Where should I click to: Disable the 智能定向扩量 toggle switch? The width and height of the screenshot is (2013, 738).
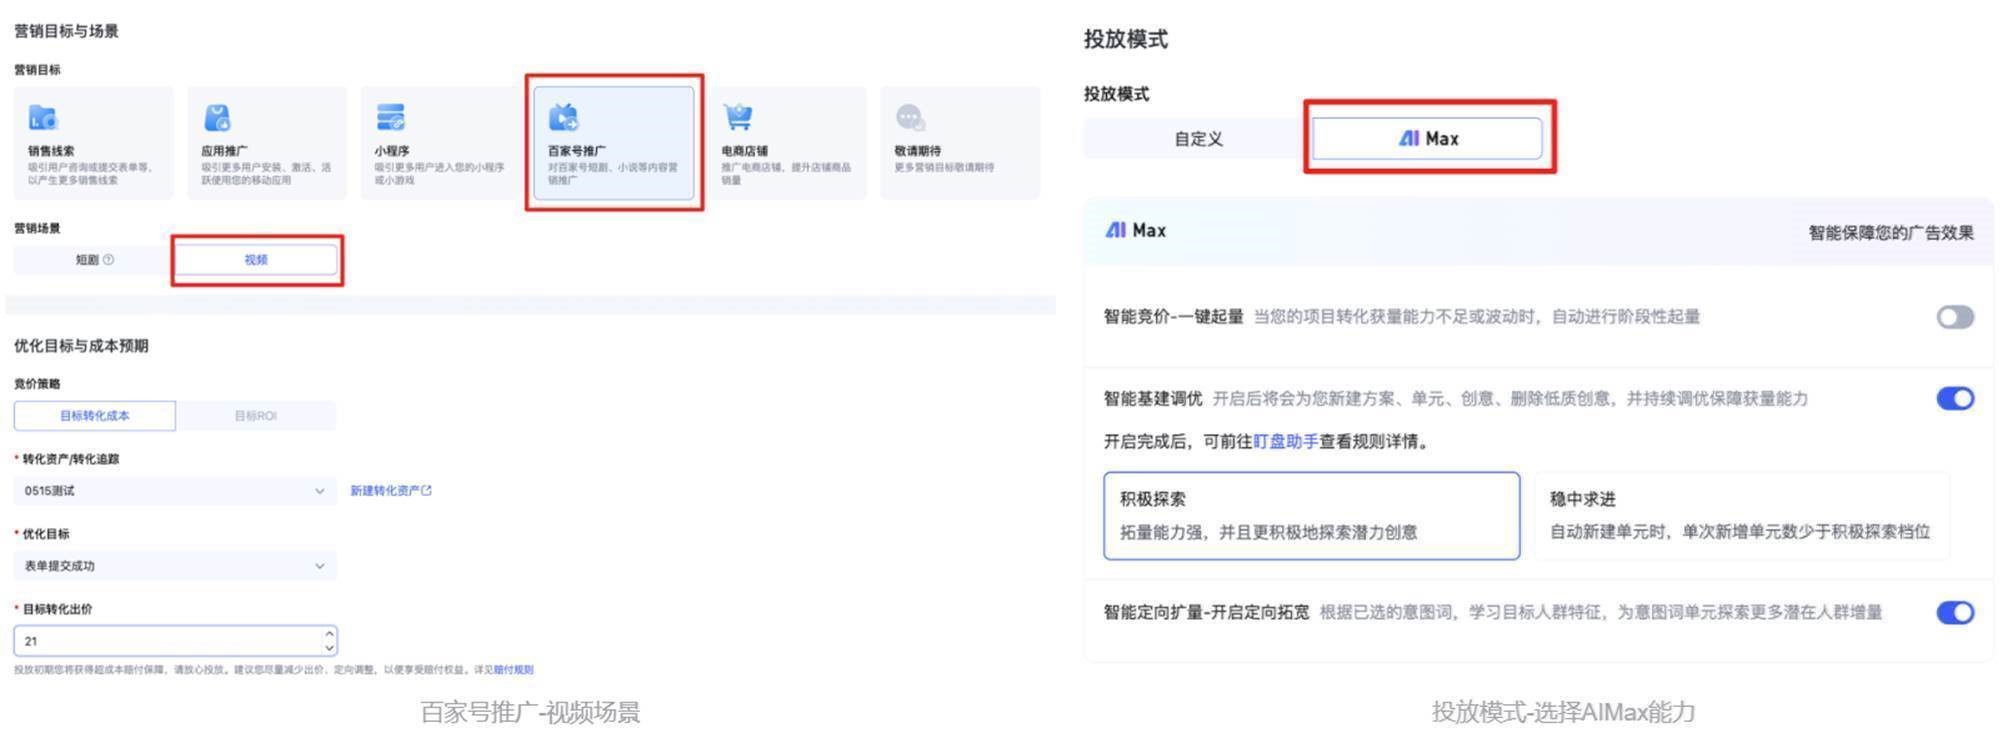coord(1954,613)
